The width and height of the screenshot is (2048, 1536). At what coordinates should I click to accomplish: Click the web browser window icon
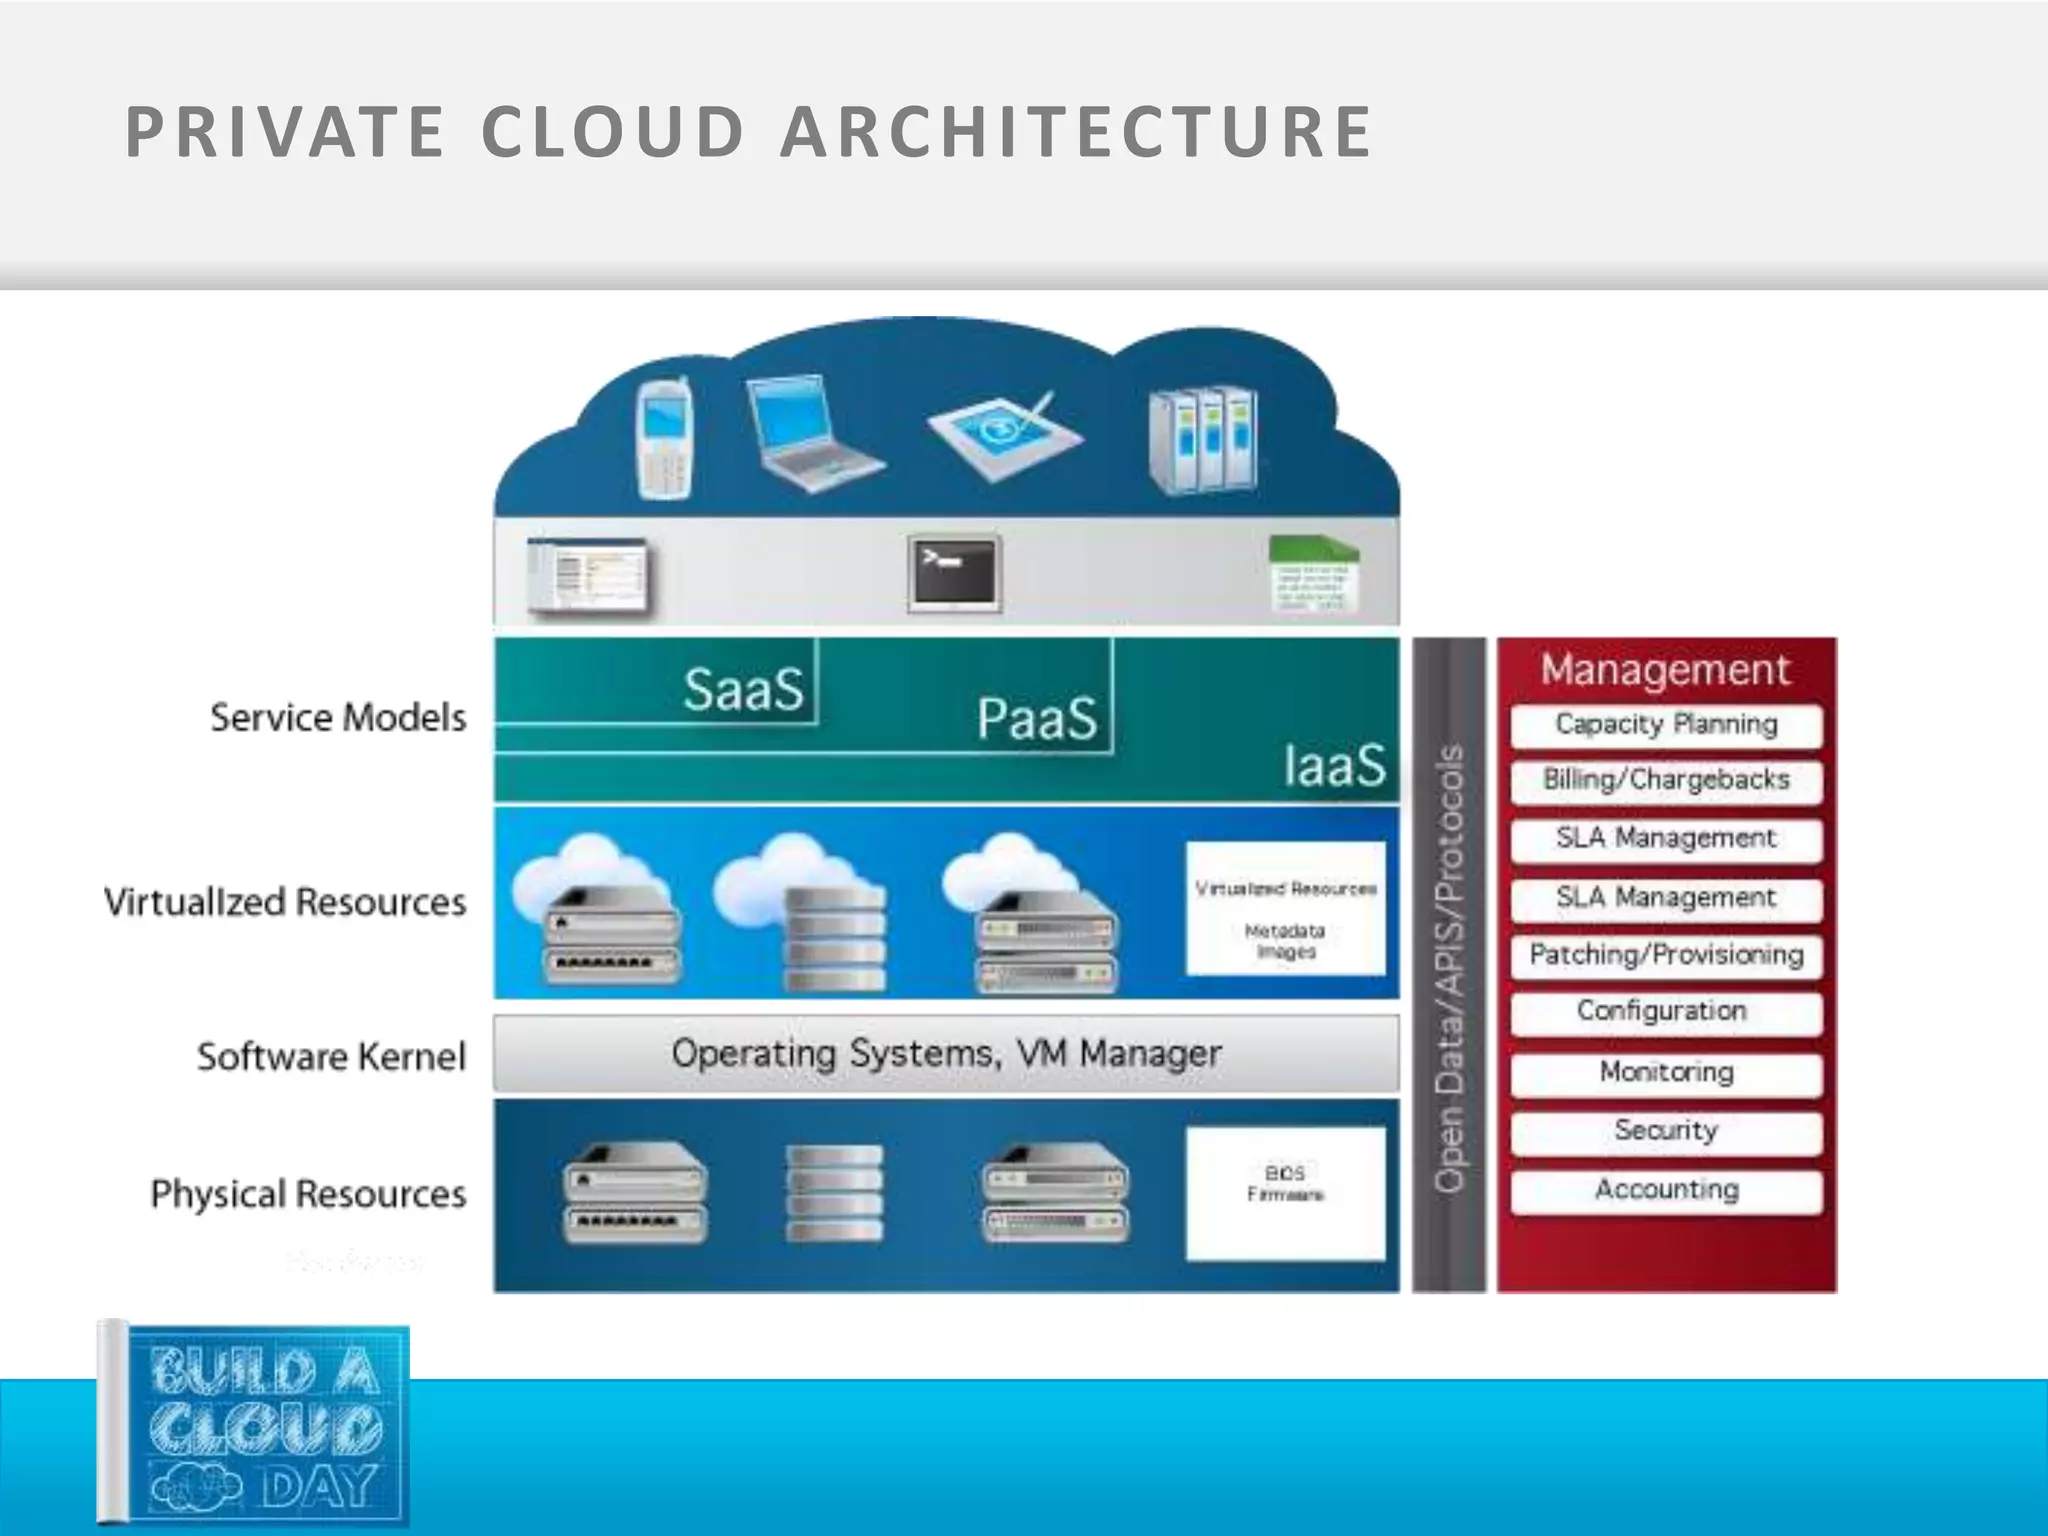click(588, 575)
